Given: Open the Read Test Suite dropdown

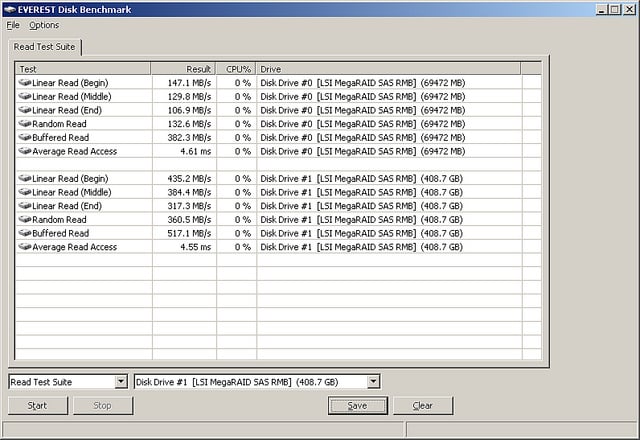Looking at the screenshot, I should 121,381.
